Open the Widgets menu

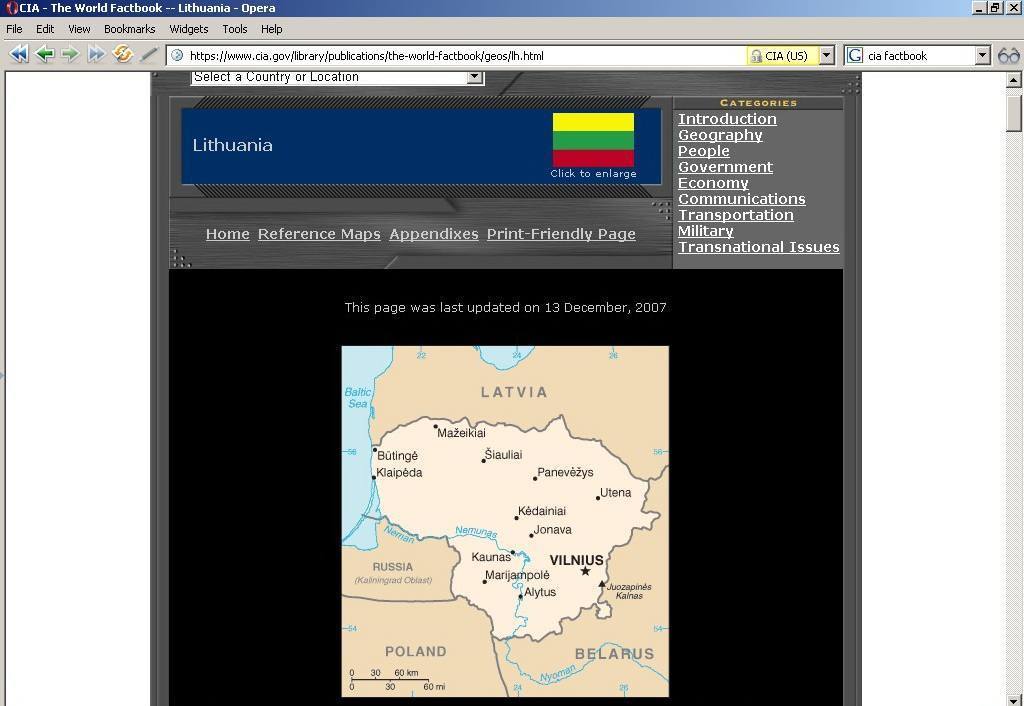click(189, 29)
